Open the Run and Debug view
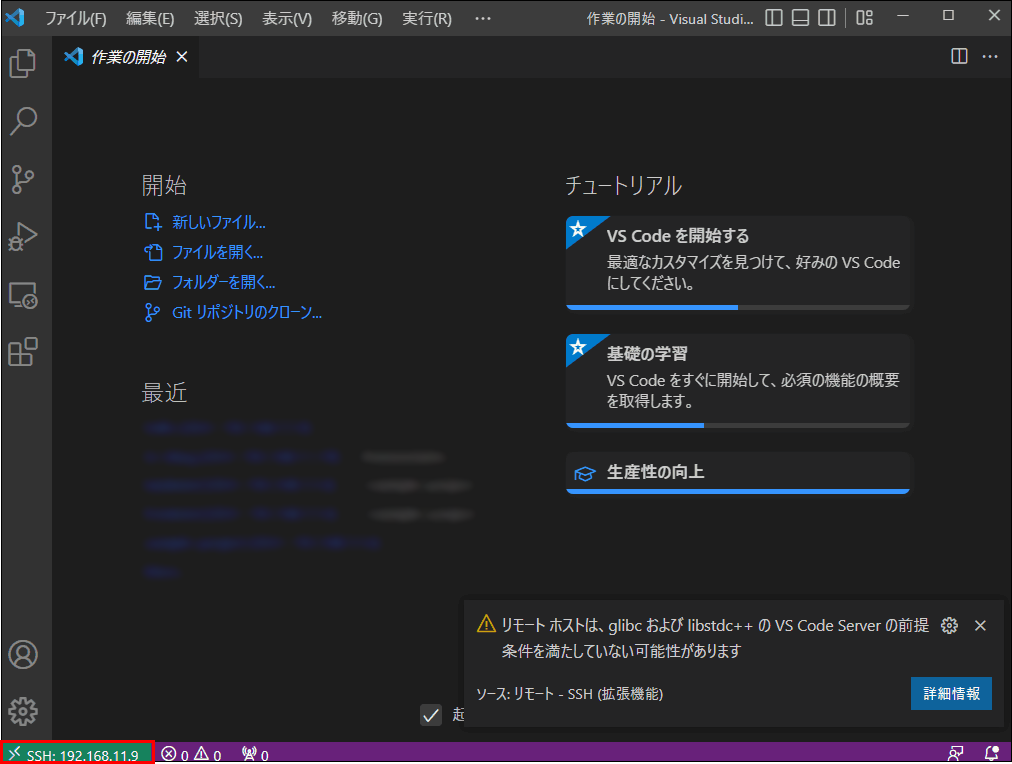Image resolution: width=1012 pixels, height=764 pixels. (x=23, y=236)
